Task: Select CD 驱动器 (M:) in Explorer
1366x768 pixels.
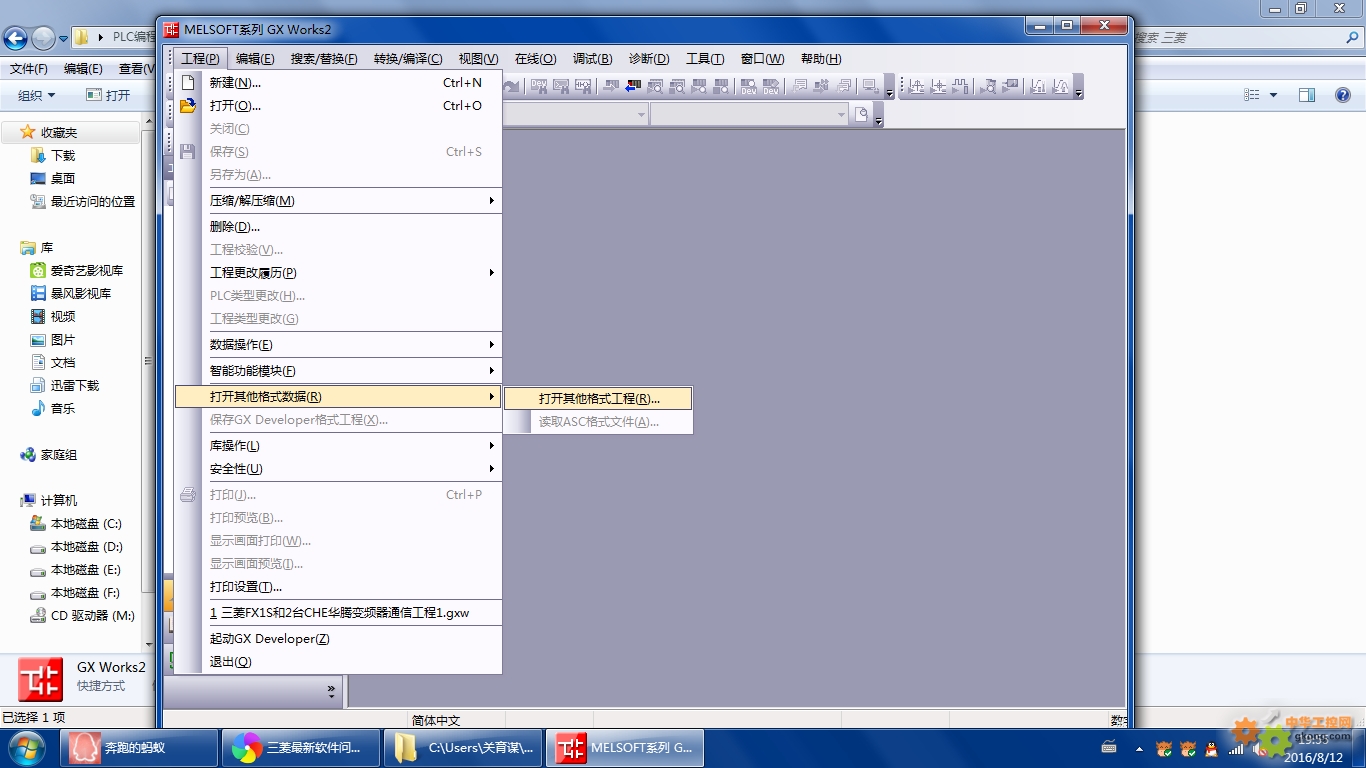Action: pos(92,616)
